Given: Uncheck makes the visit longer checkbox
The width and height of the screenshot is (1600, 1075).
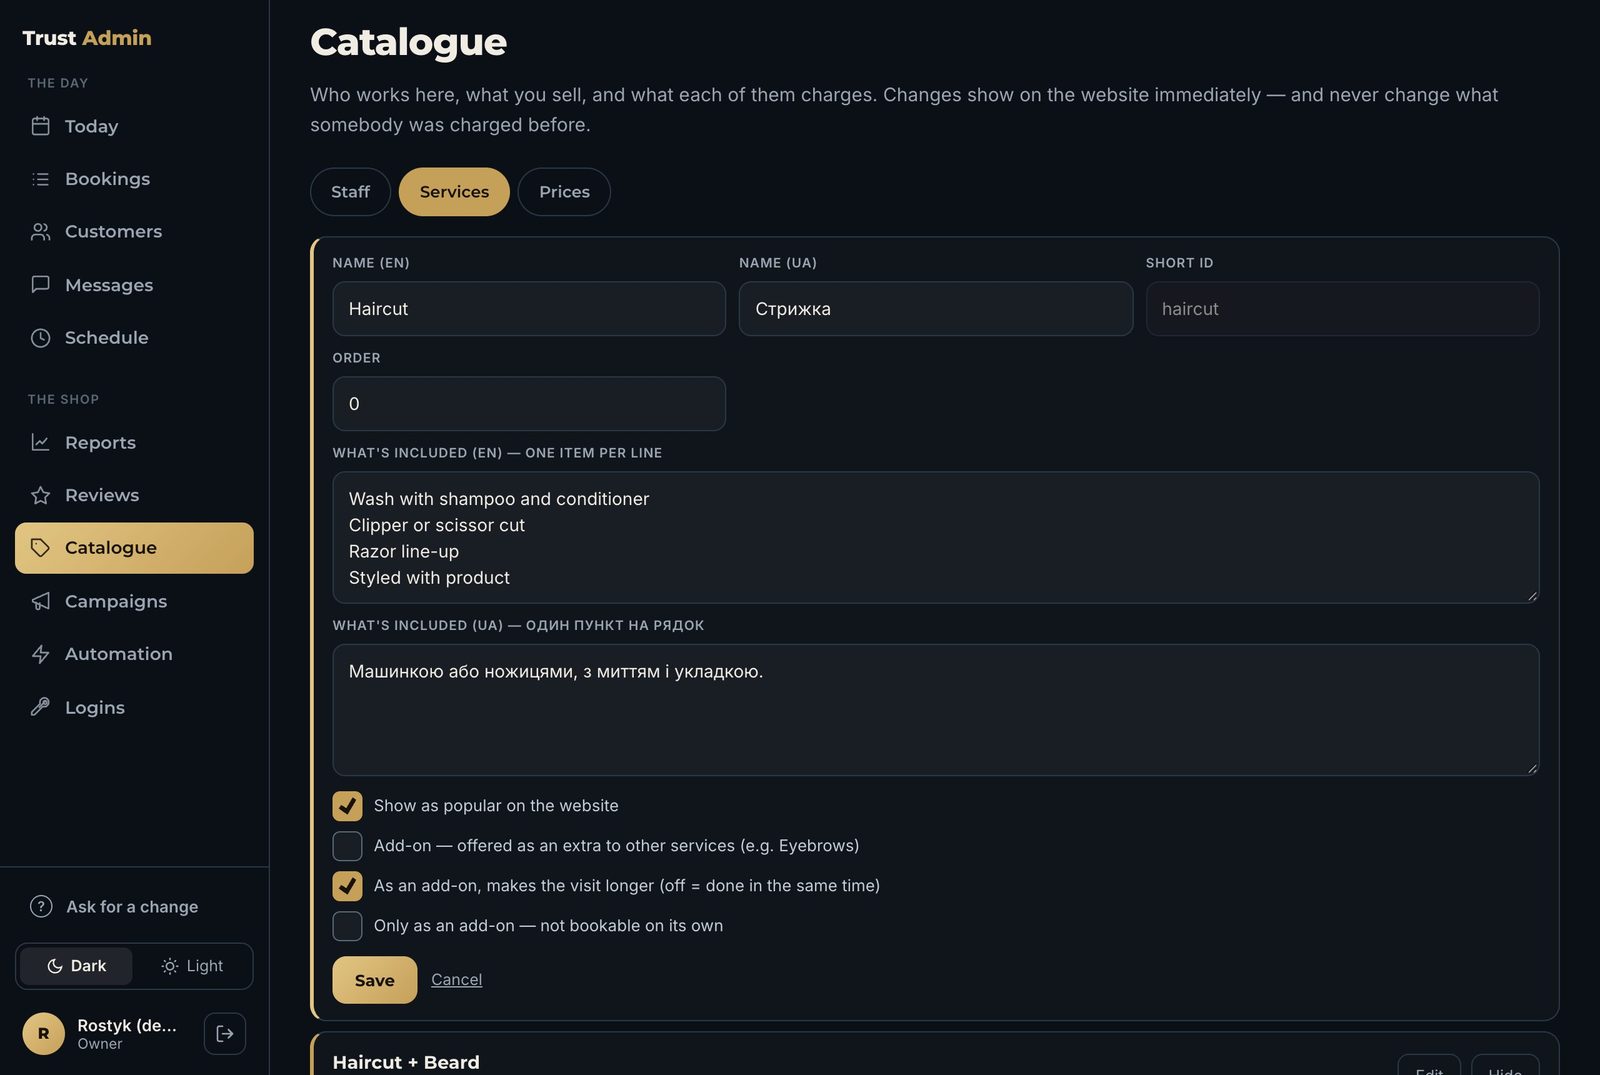Looking at the screenshot, I should pos(347,886).
